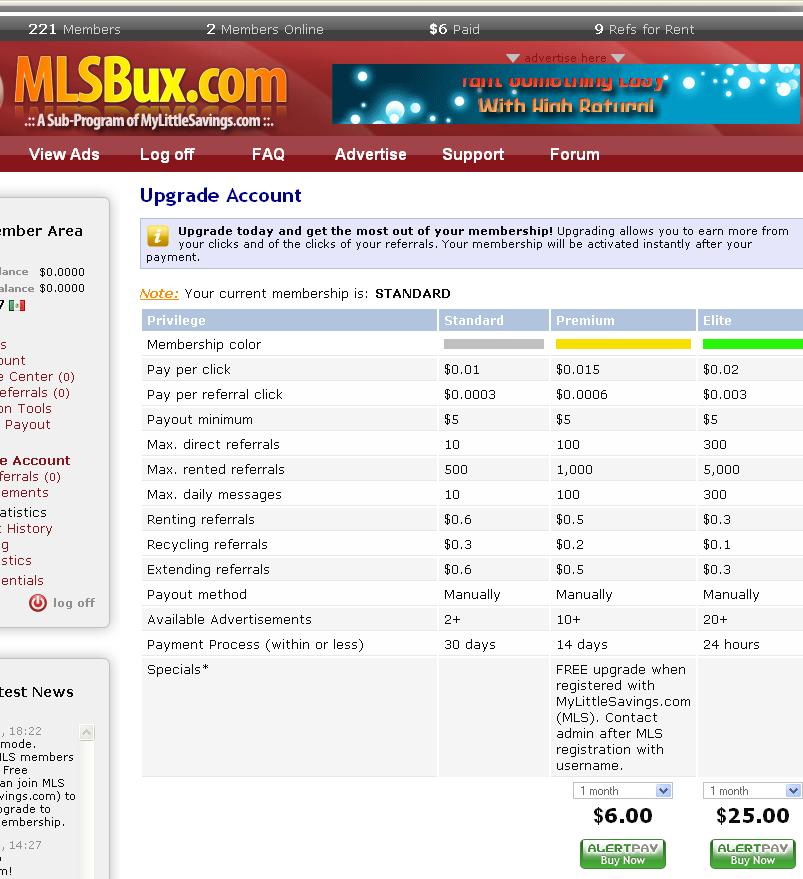Screen dimensions: 803x879
Task: Click the yellow Premium membership color bar
Action: pyautogui.click(x=623, y=344)
